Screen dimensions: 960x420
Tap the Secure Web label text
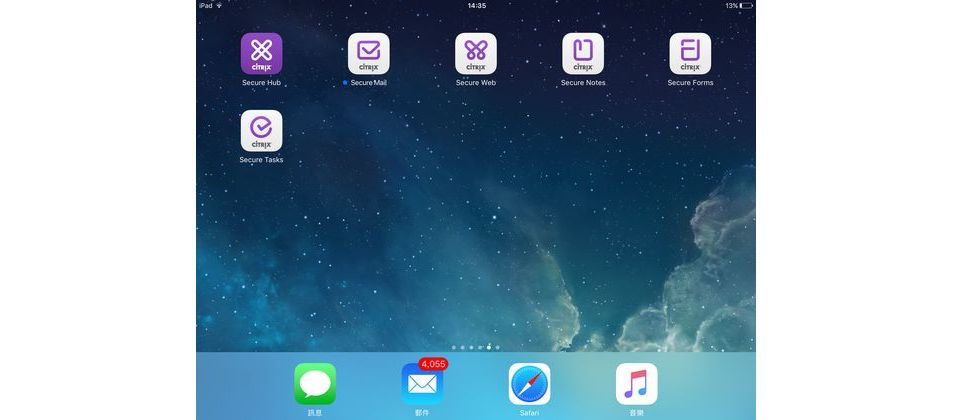[476, 83]
